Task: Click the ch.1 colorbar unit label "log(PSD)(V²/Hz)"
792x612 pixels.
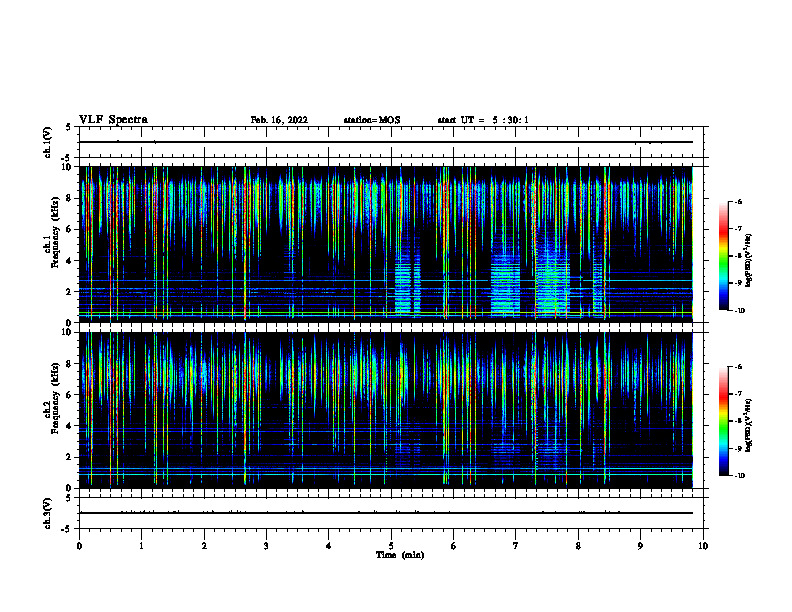Action: tap(749, 260)
